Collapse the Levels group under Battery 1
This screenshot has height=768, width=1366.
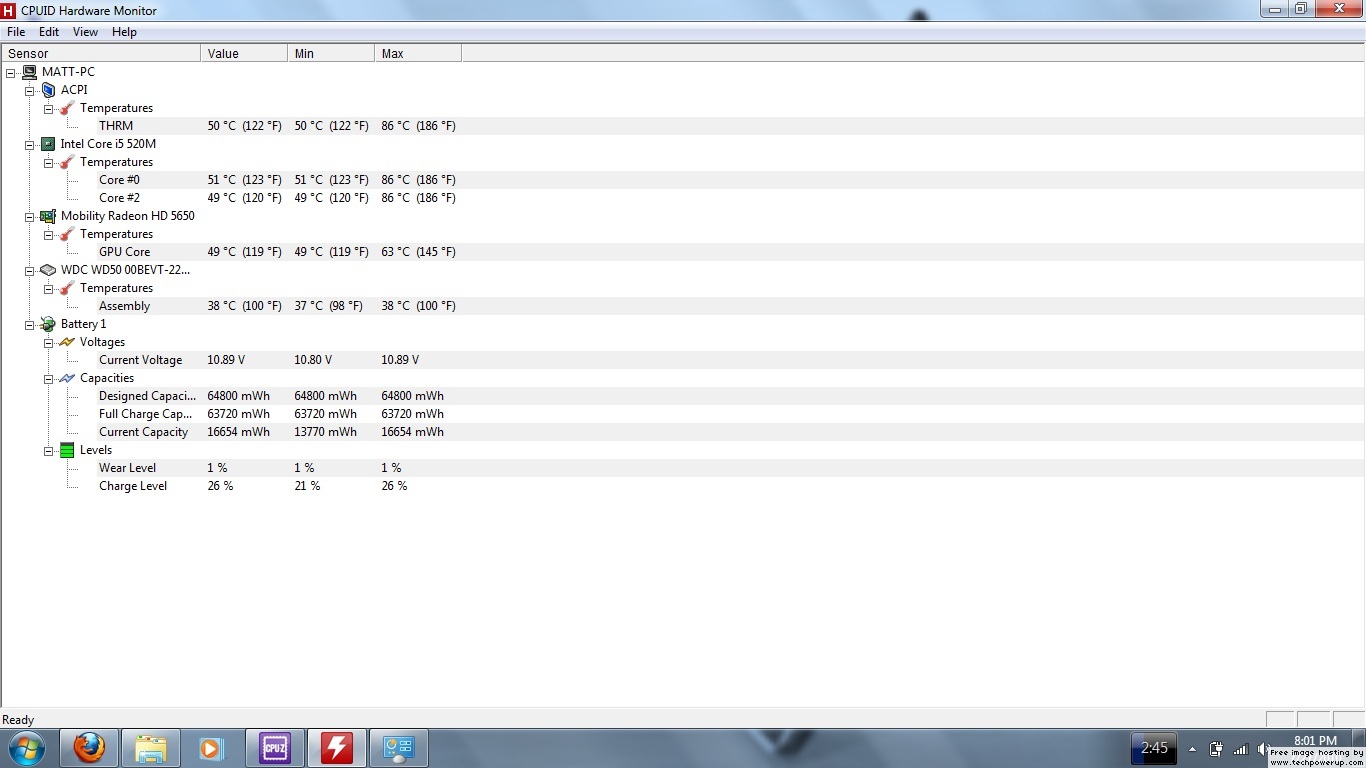[48, 450]
